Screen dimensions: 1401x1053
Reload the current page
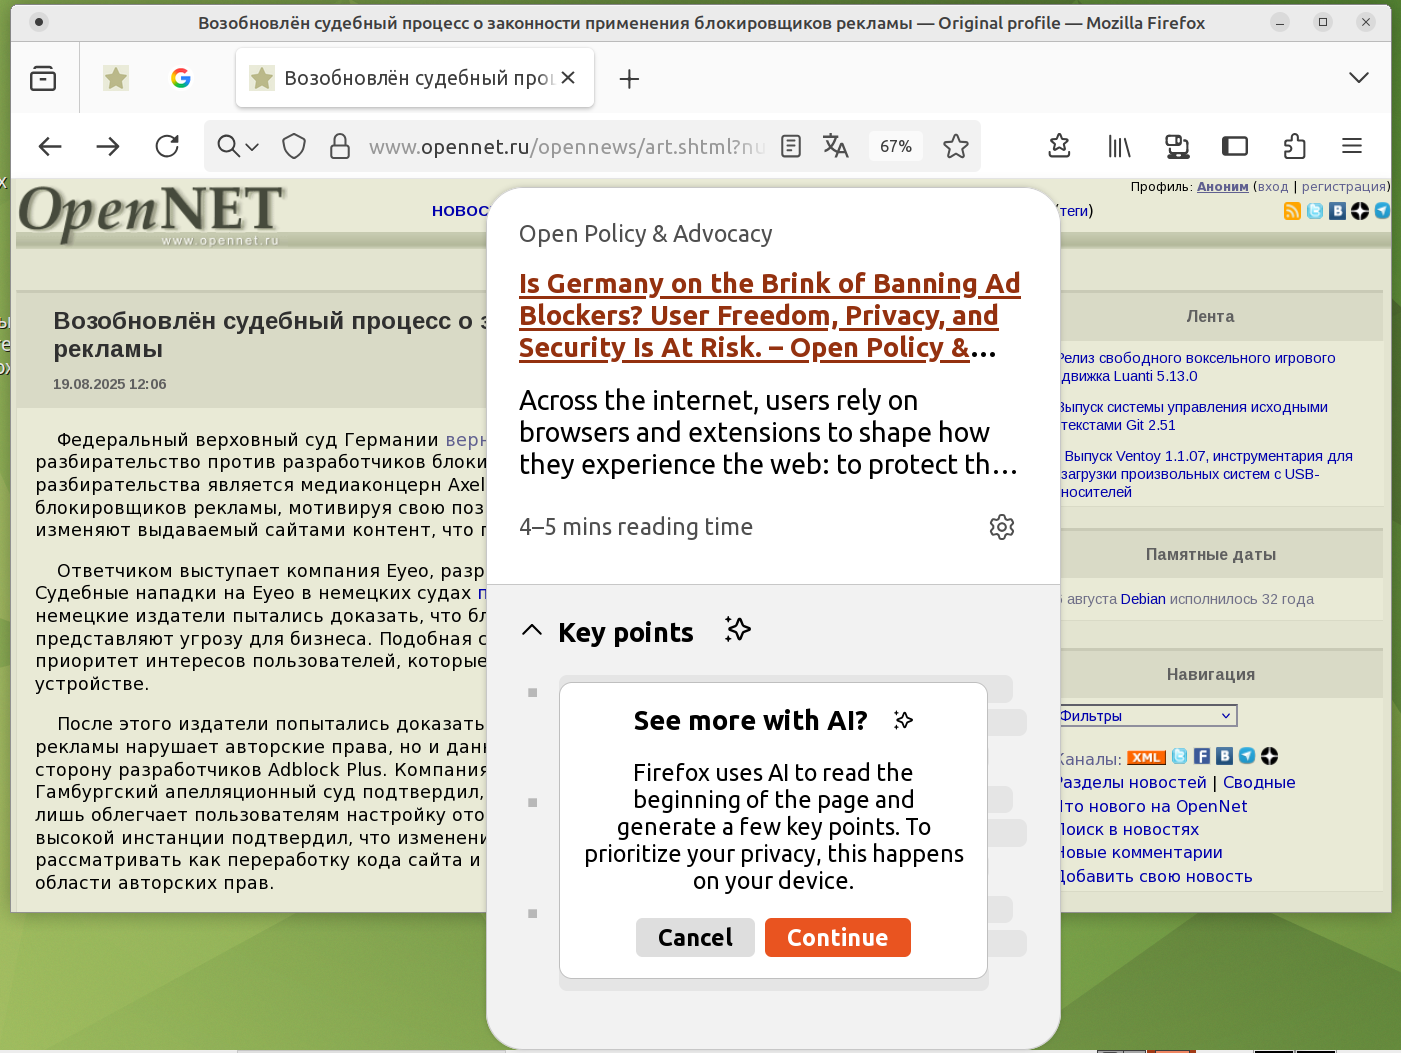click(x=167, y=147)
